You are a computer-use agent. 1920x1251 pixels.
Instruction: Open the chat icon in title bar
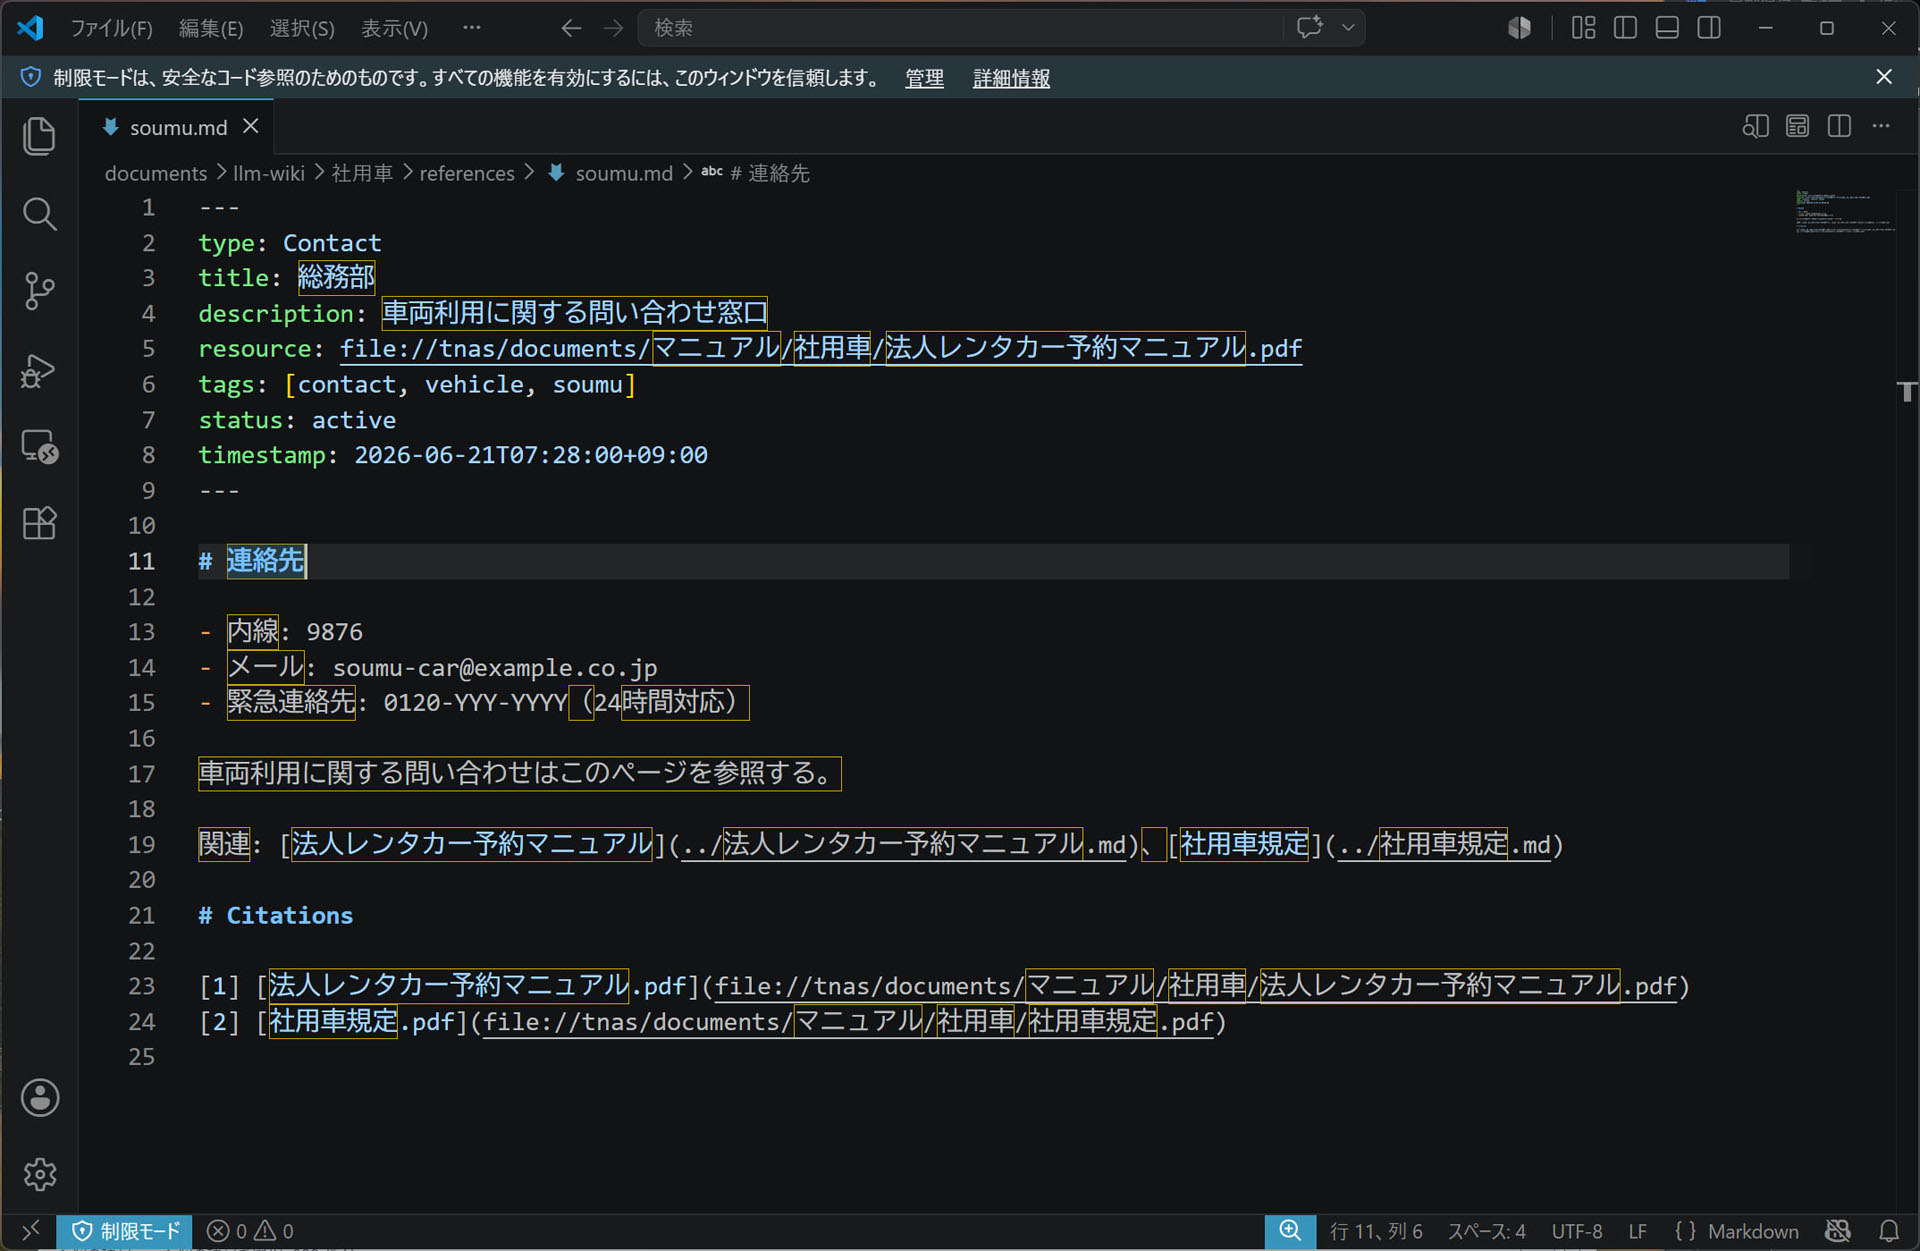pos(1310,27)
